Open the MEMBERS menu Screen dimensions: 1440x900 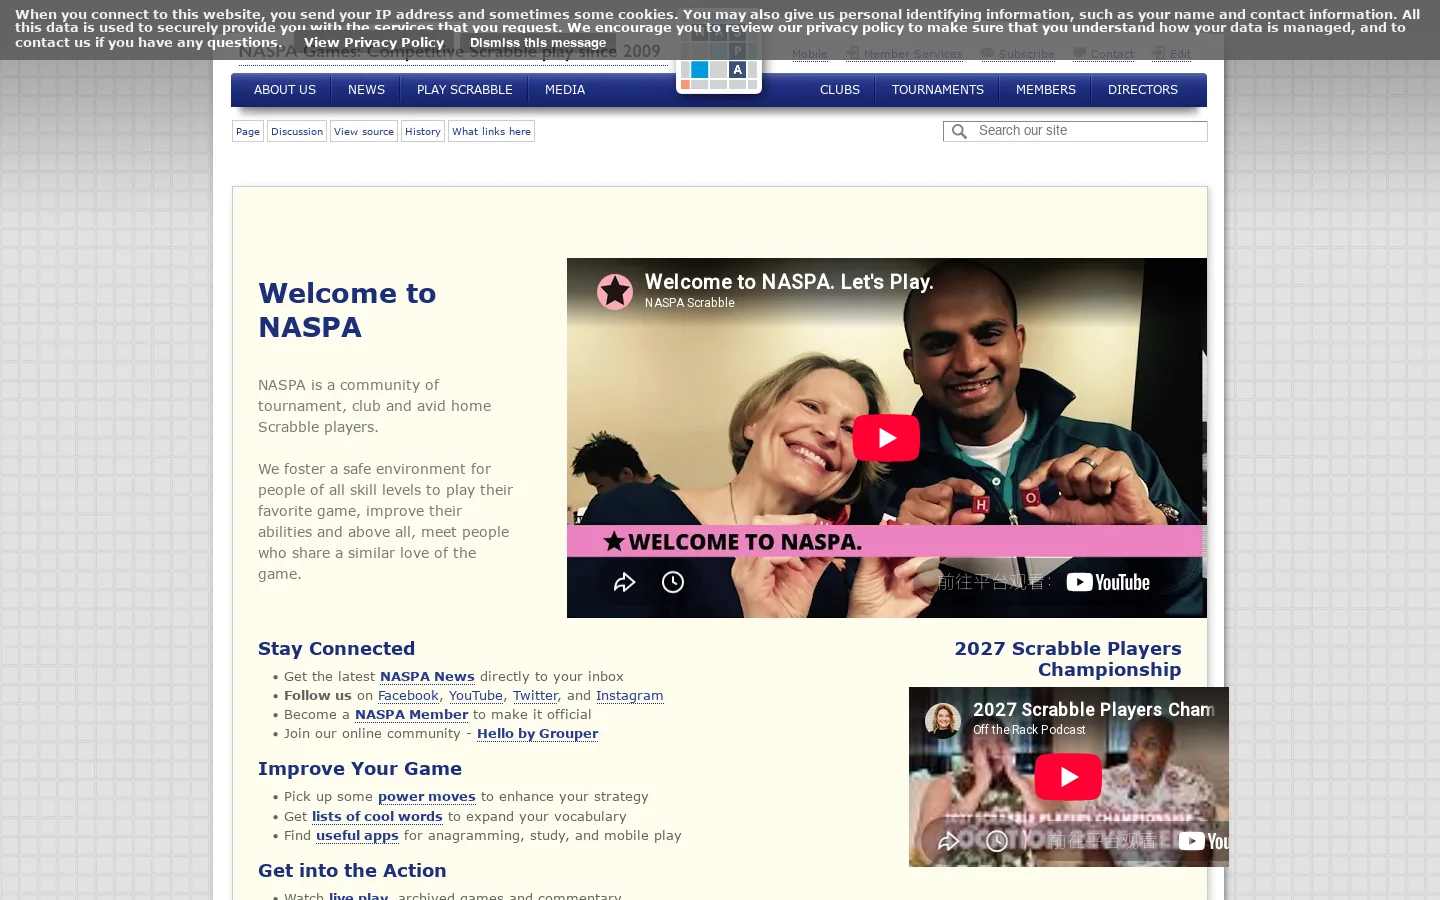[1046, 90]
